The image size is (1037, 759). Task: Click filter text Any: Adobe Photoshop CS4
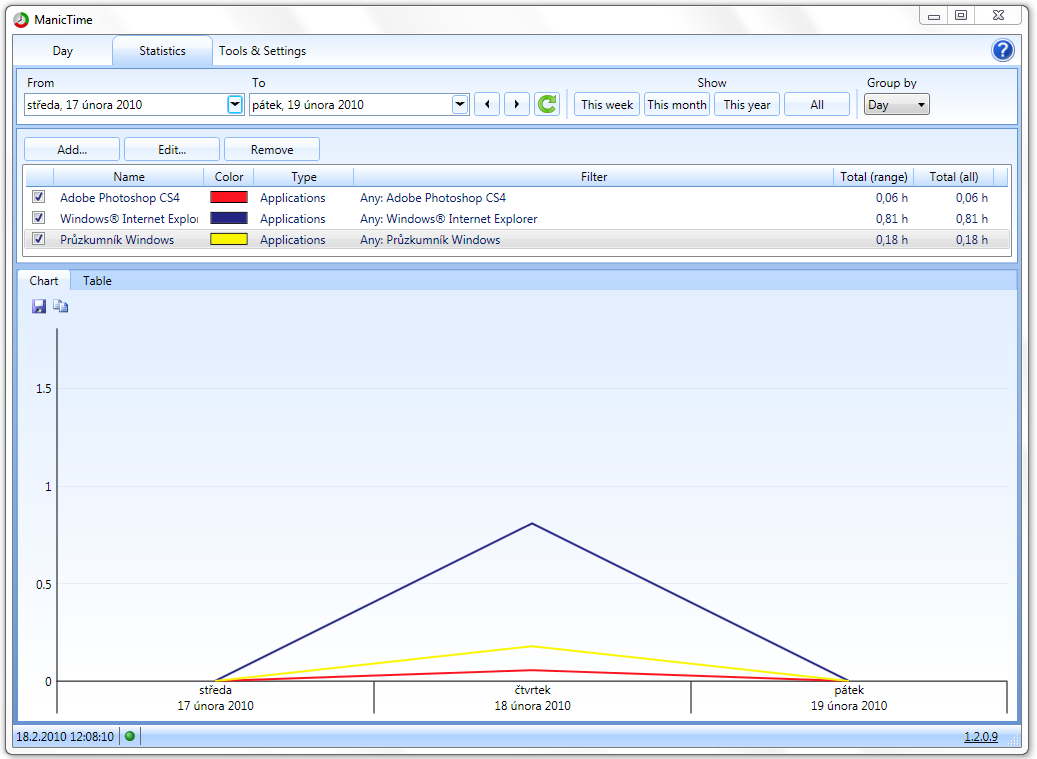click(433, 198)
